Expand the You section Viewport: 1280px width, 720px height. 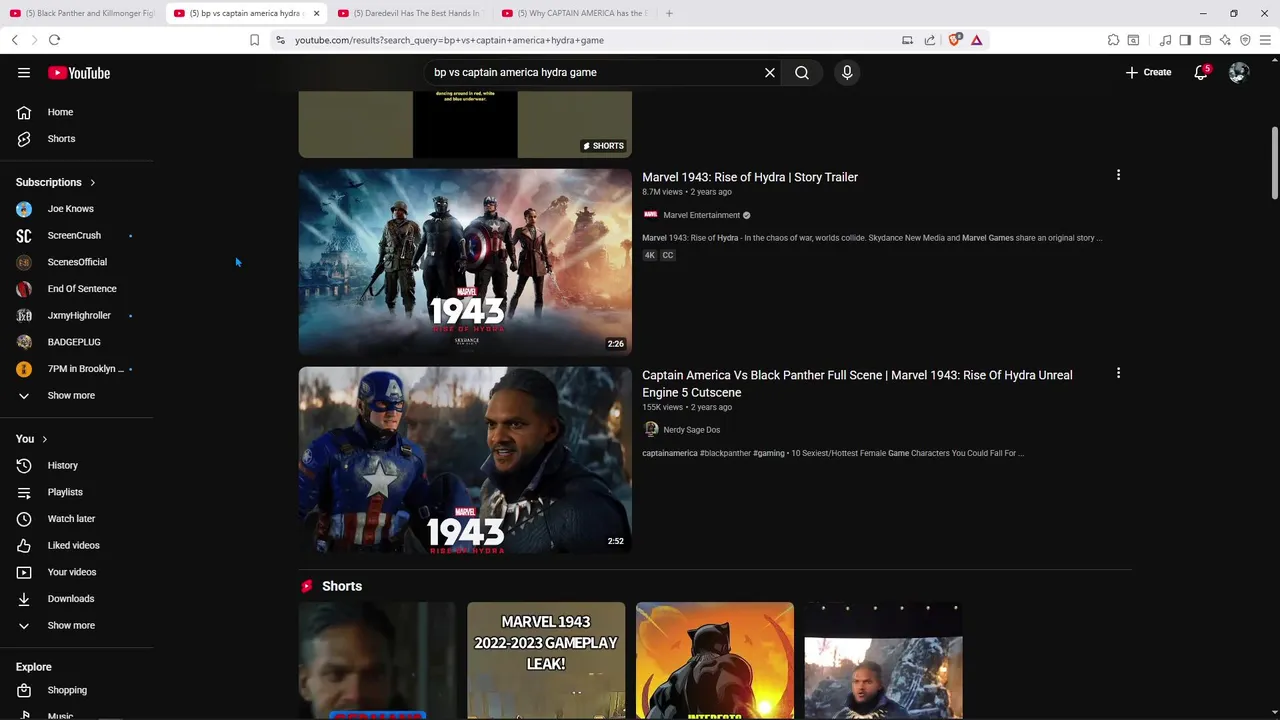pyautogui.click(x=32, y=439)
